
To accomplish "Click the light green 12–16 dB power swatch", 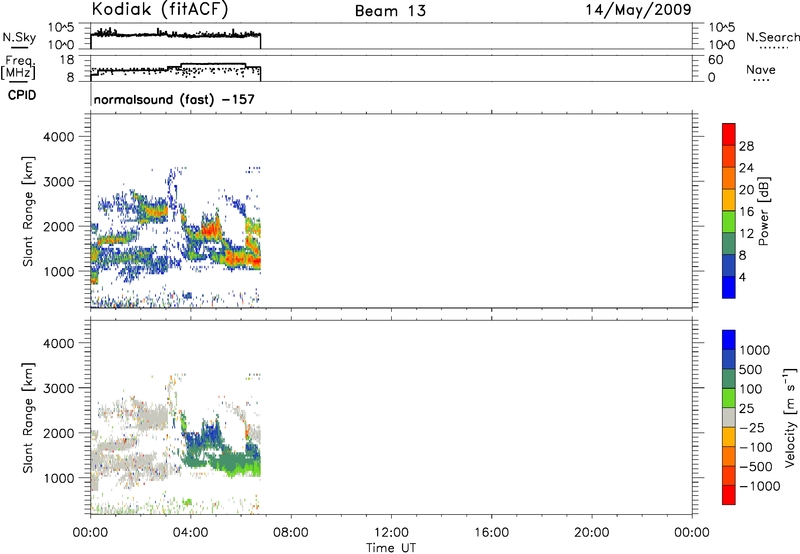I will tap(729, 221).
